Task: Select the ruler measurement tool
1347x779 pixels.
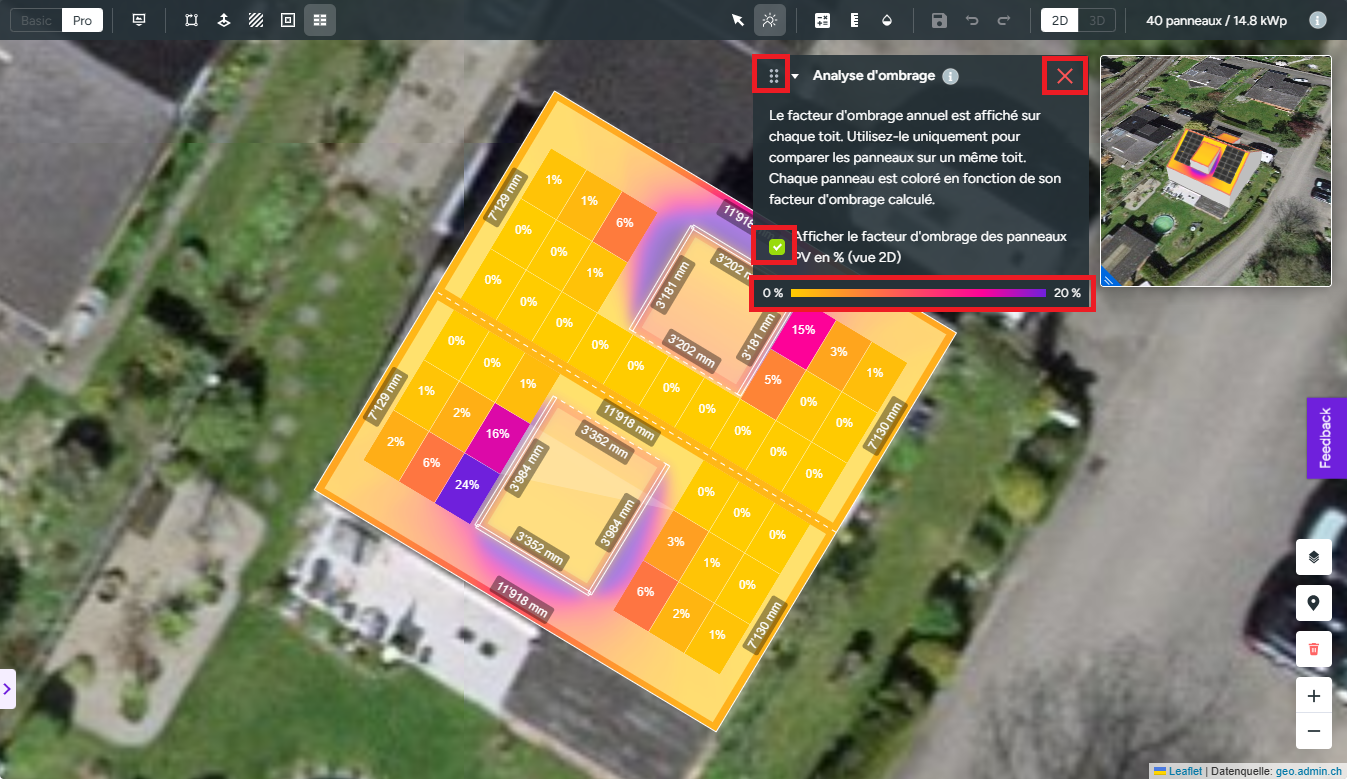Action: pyautogui.click(x=854, y=20)
